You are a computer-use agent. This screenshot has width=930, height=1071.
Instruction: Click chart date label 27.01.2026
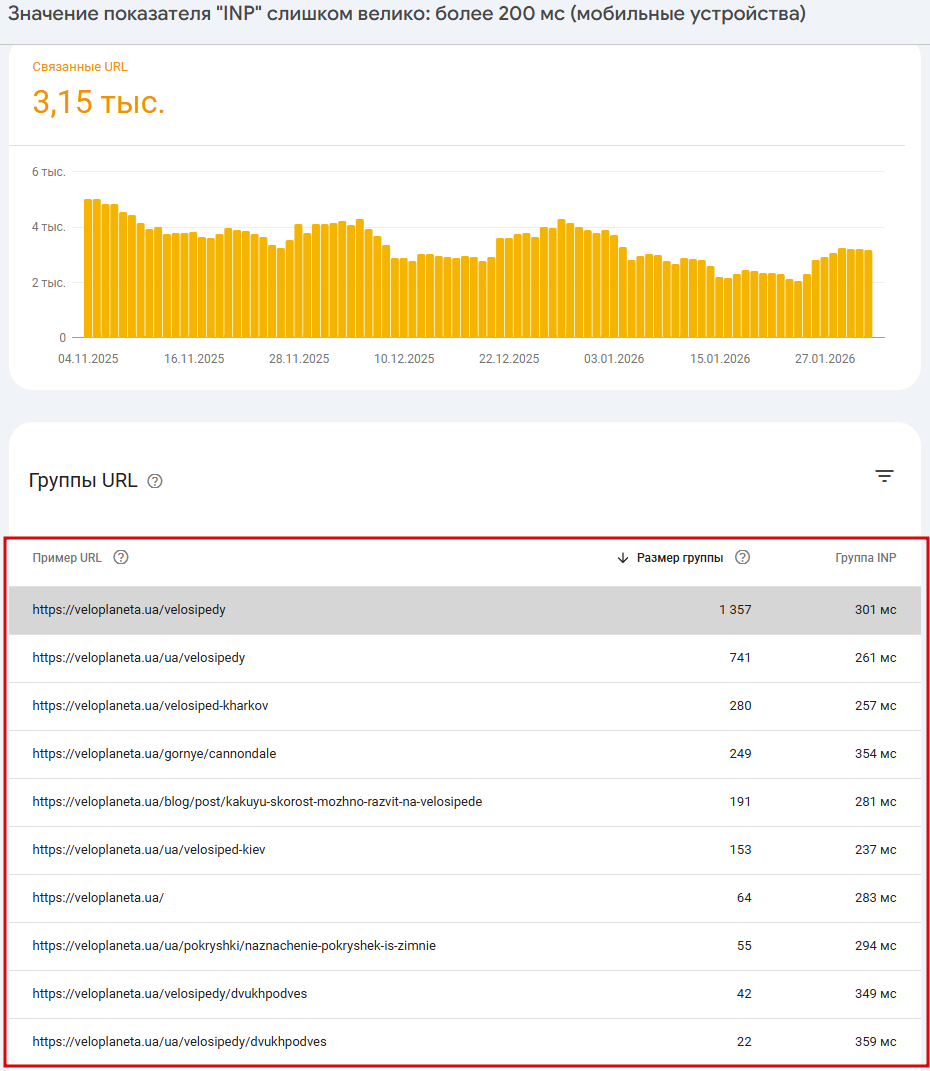(x=825, y=359)
